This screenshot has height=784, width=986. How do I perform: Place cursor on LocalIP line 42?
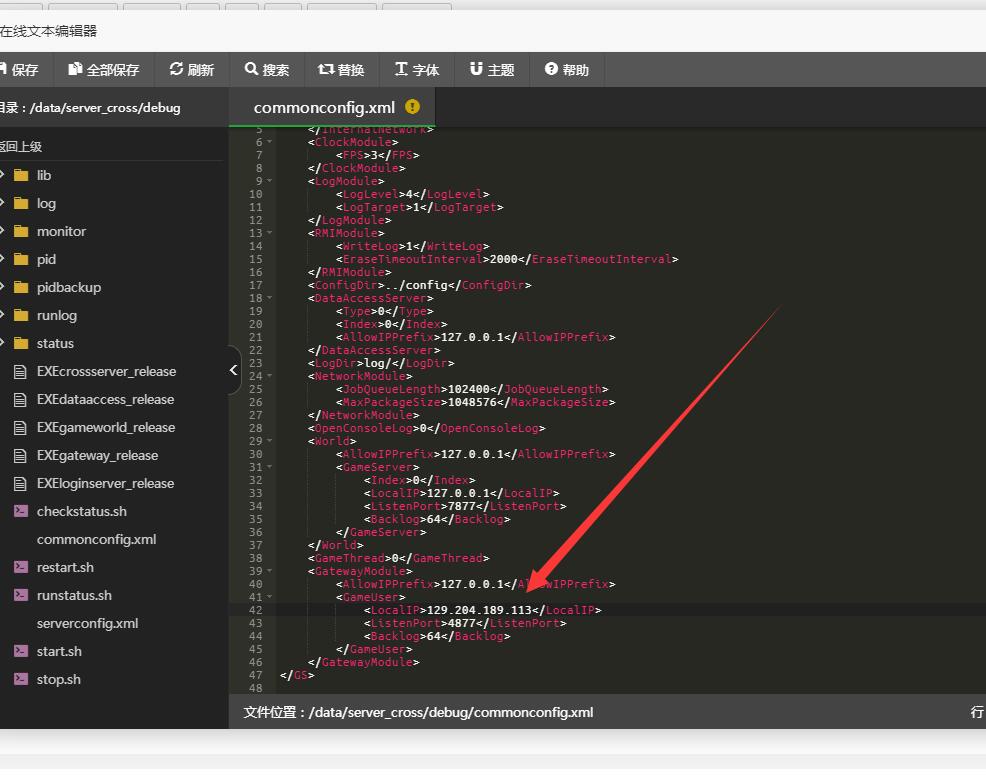482,610
